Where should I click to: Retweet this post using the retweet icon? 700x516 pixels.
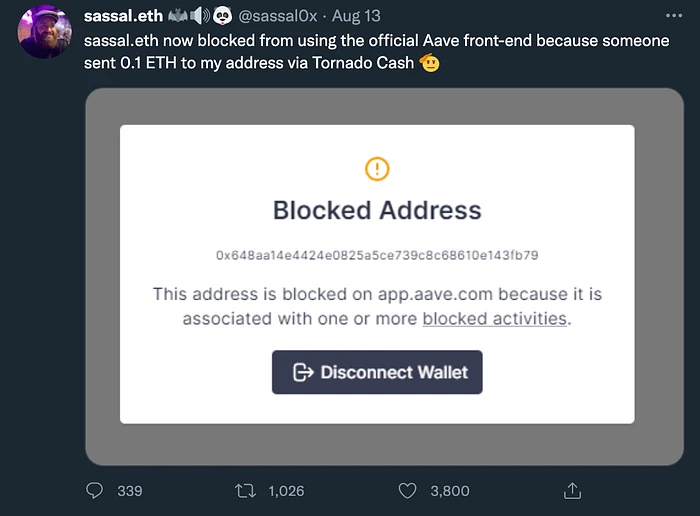[x=246, y=491]
